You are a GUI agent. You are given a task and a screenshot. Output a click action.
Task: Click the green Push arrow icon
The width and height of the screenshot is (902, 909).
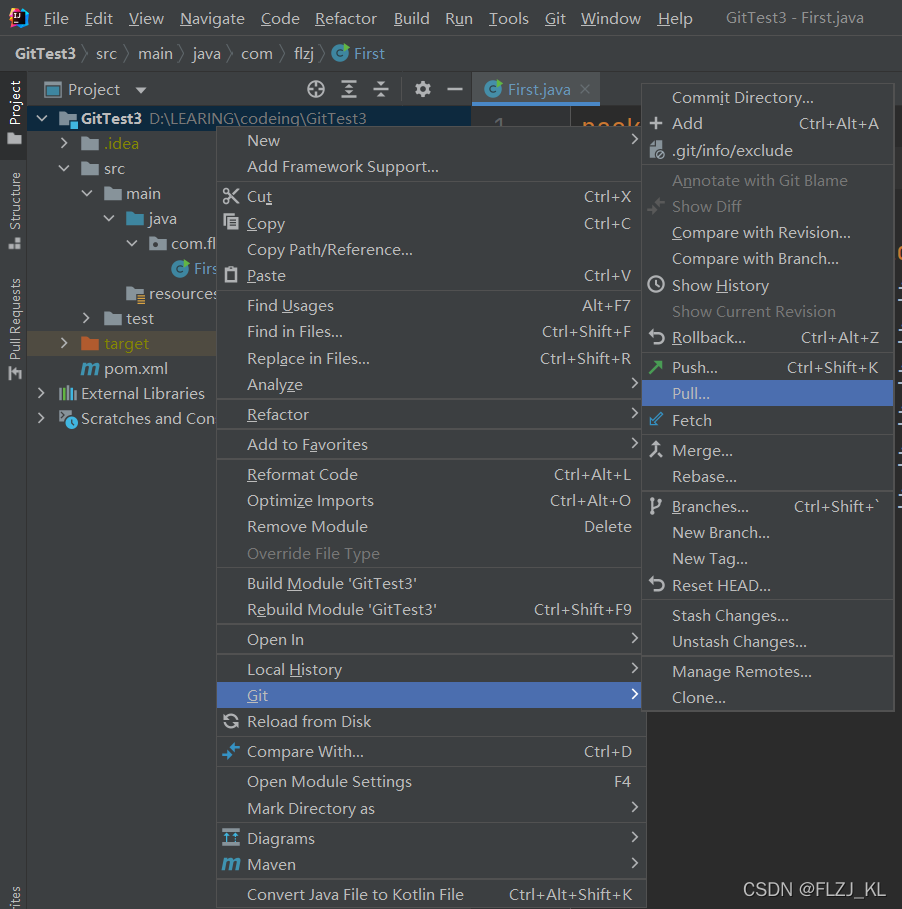tap(656, 367)
